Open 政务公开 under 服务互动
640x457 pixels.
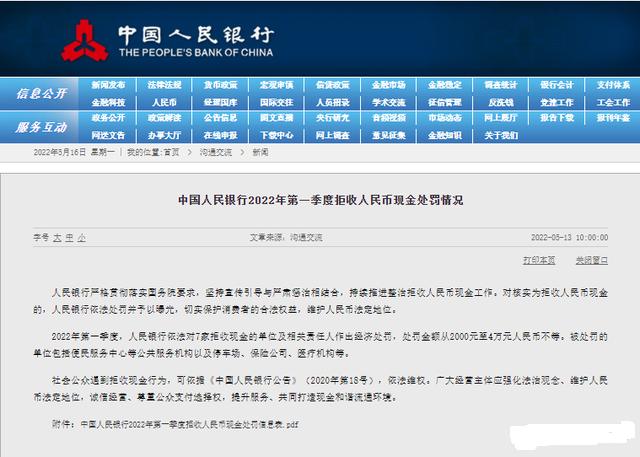click(108, 118)
